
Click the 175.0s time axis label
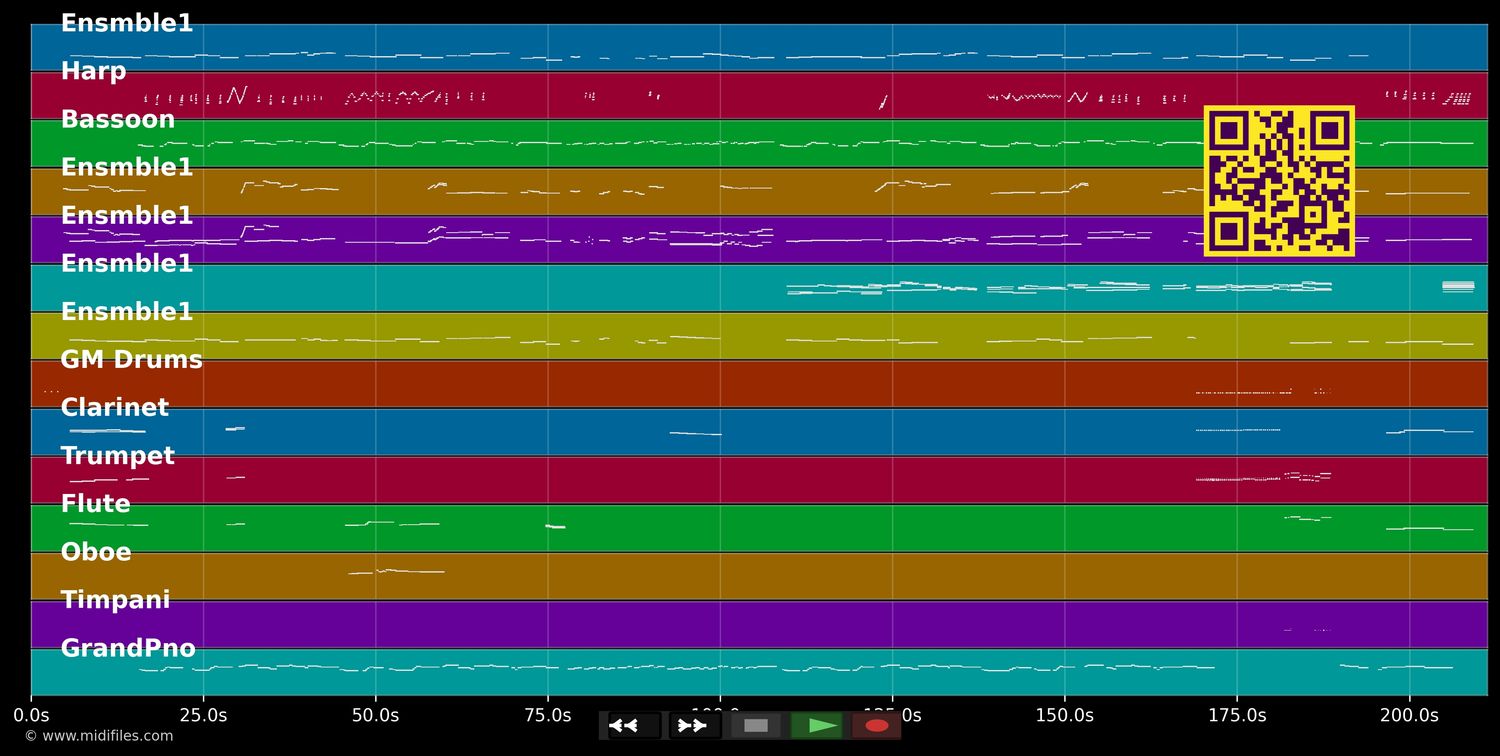(1237, 716)
